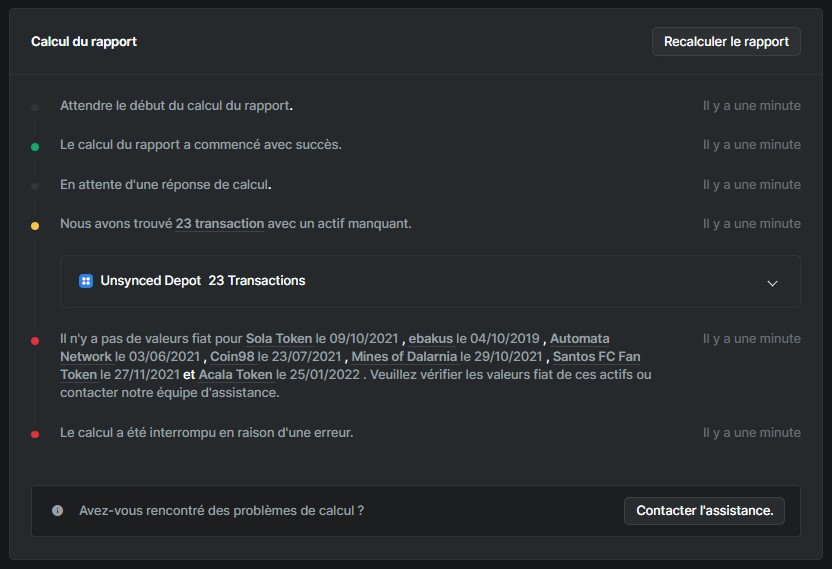
Task: Open the Acala Token link
Action: 238,375
